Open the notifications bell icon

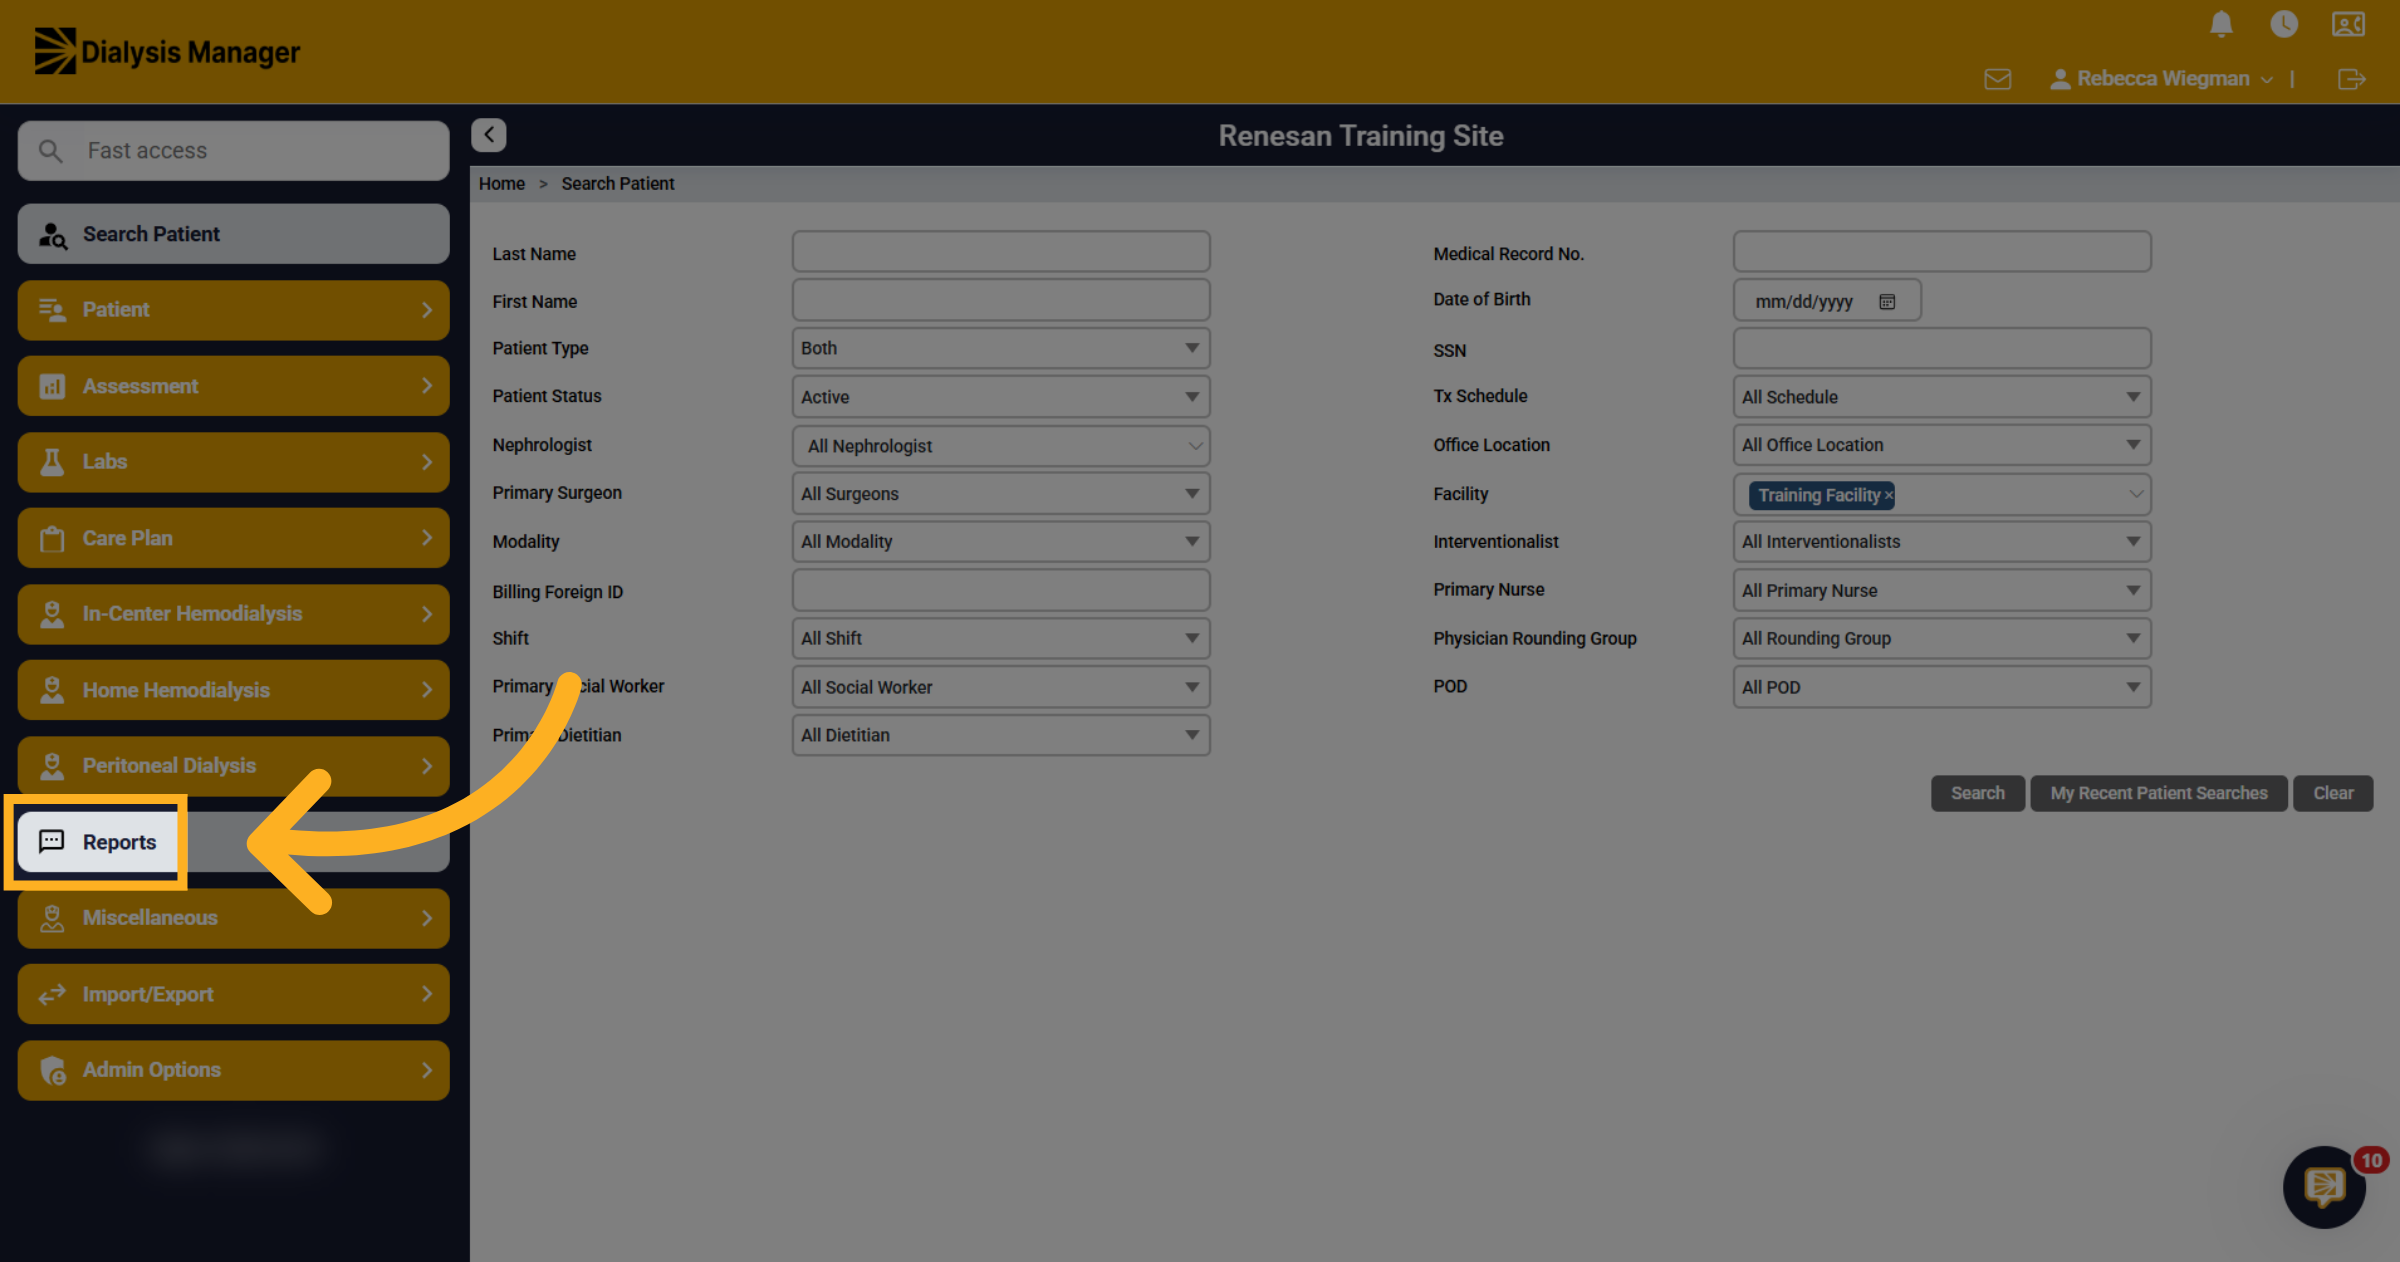pyautogui.click(x=2221, y=24)
